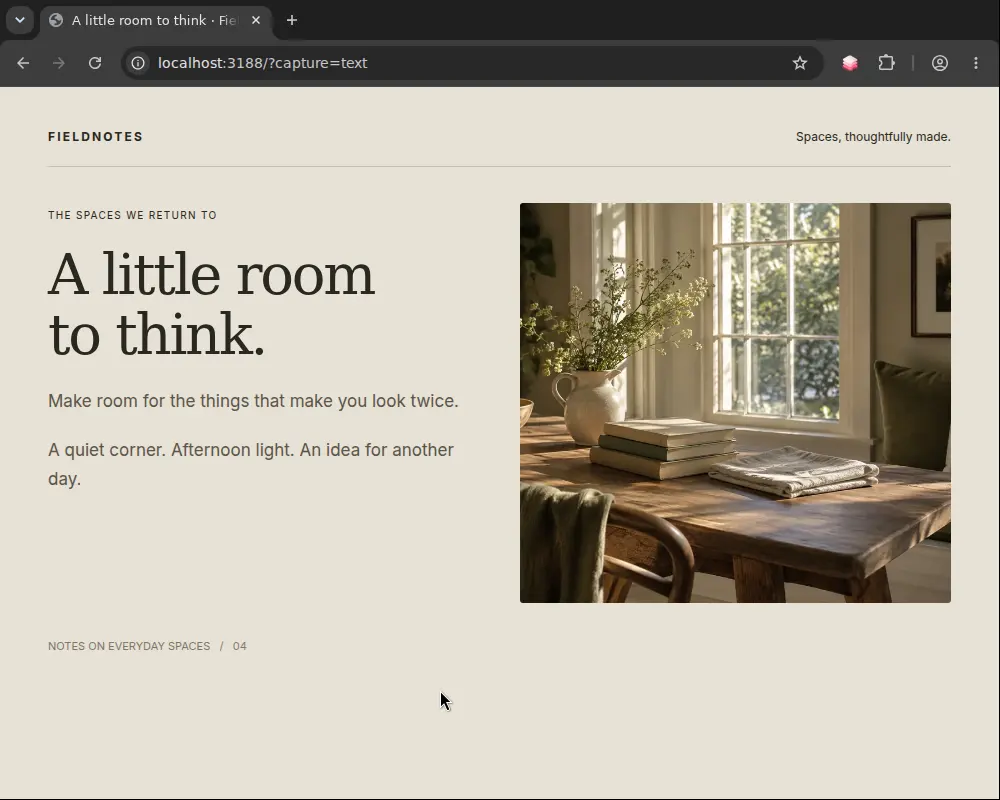Click the 'A little room to think.' headline
The image size is (1000, 800).
211,305
